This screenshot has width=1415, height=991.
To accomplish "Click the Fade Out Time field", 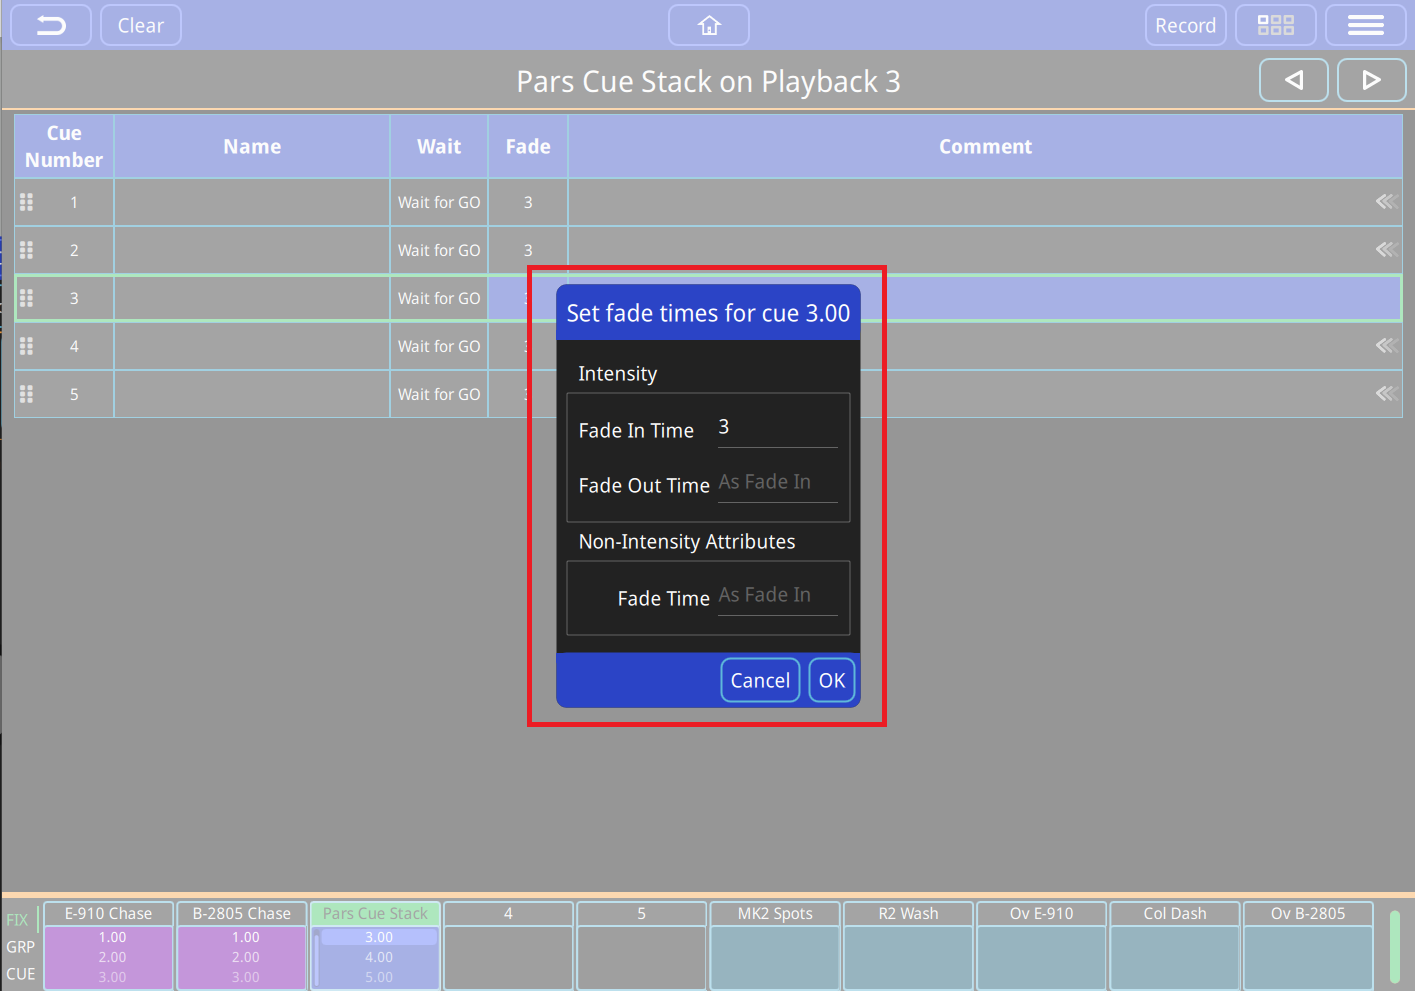I will [x=777, y=484].
